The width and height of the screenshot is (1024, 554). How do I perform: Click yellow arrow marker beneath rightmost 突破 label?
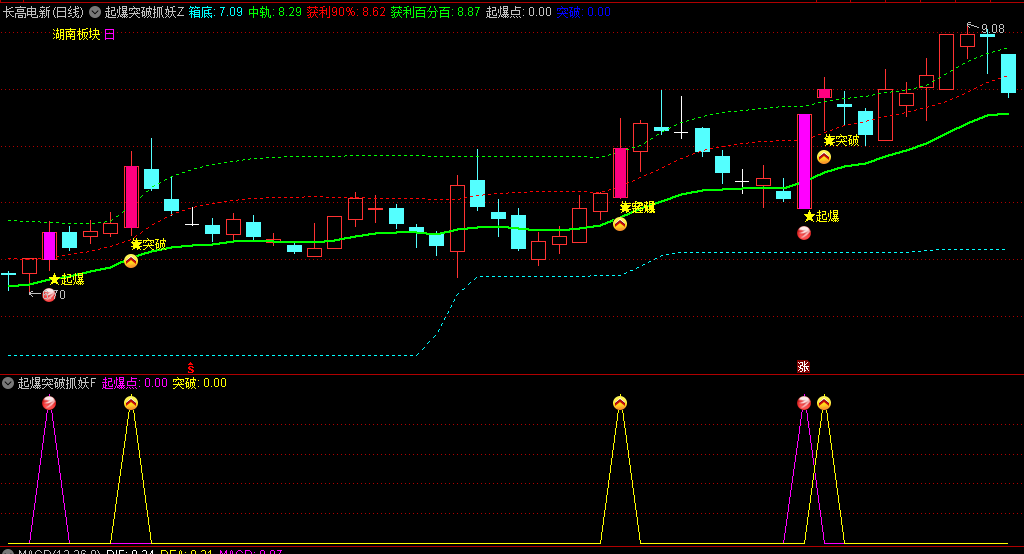(824, 157)
